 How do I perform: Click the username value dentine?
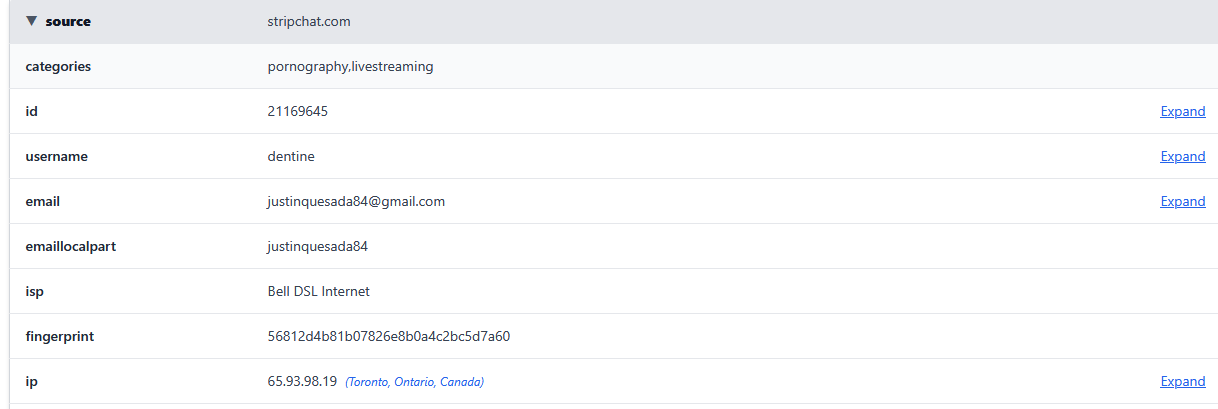pos(291,156)
